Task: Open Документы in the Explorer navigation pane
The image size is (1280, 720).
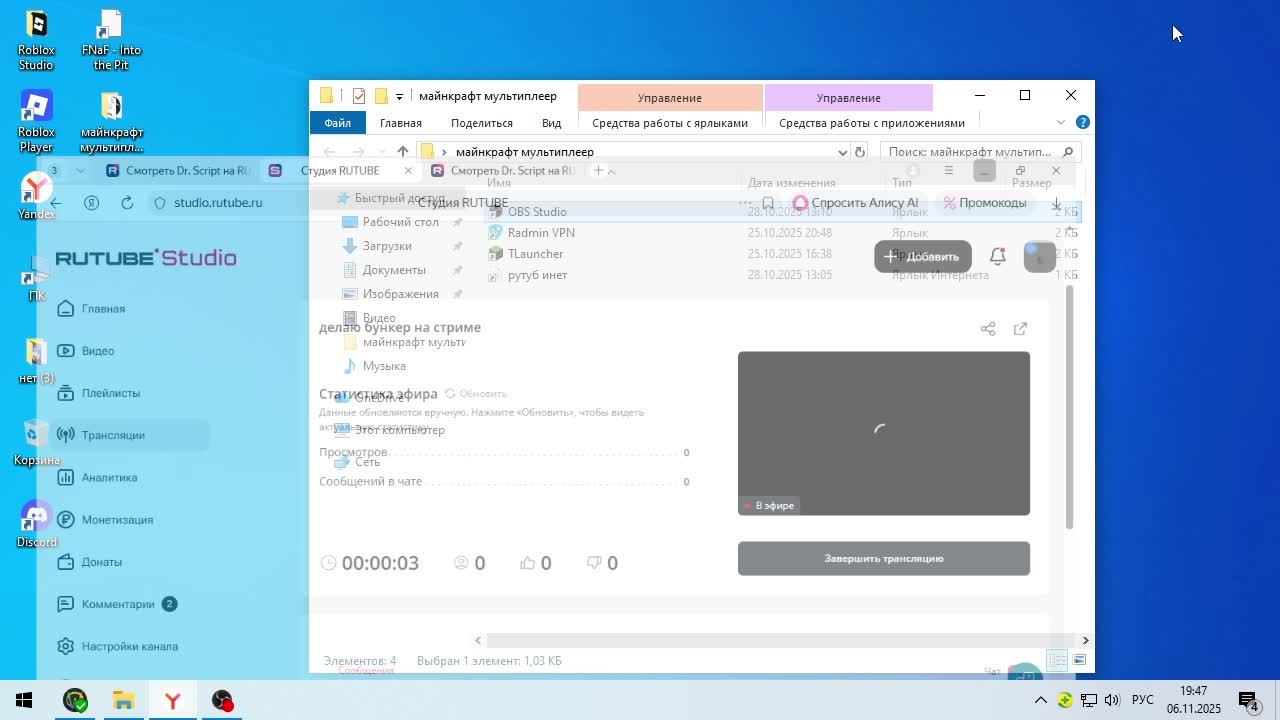Action: 394,270
